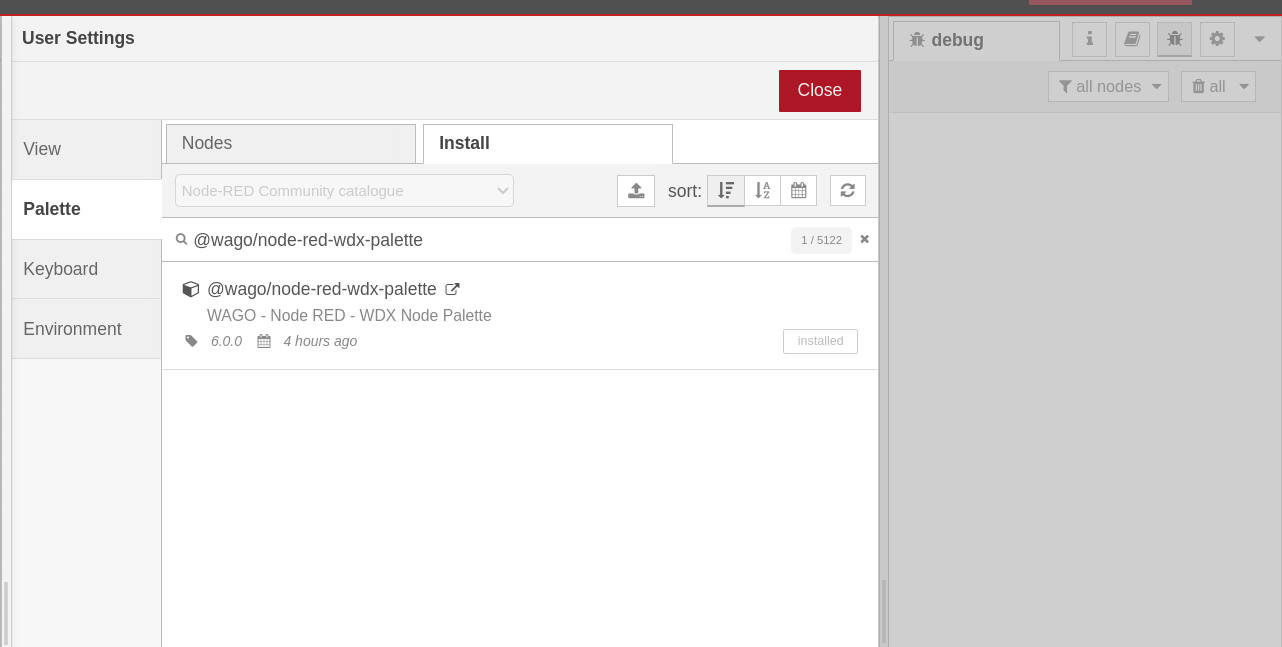Open the help book sidebar tab
This screenshot has height=647, width=1282.
(1132, 39)
